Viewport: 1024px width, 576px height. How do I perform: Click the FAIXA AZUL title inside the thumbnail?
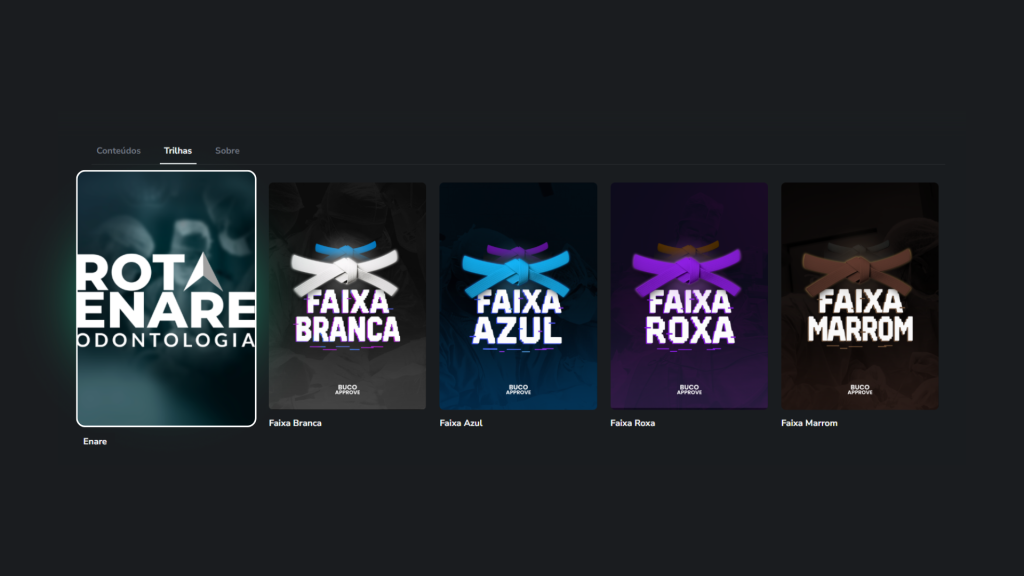(x=518, y=317)
